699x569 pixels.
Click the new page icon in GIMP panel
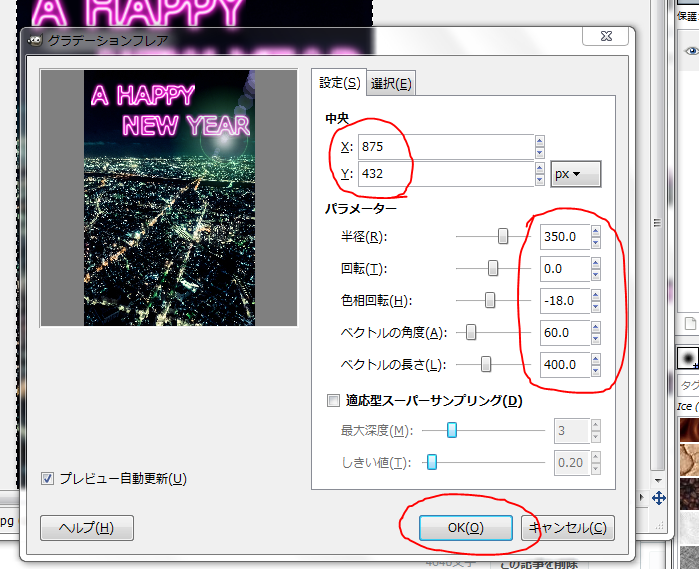click(x=690, y=323)
